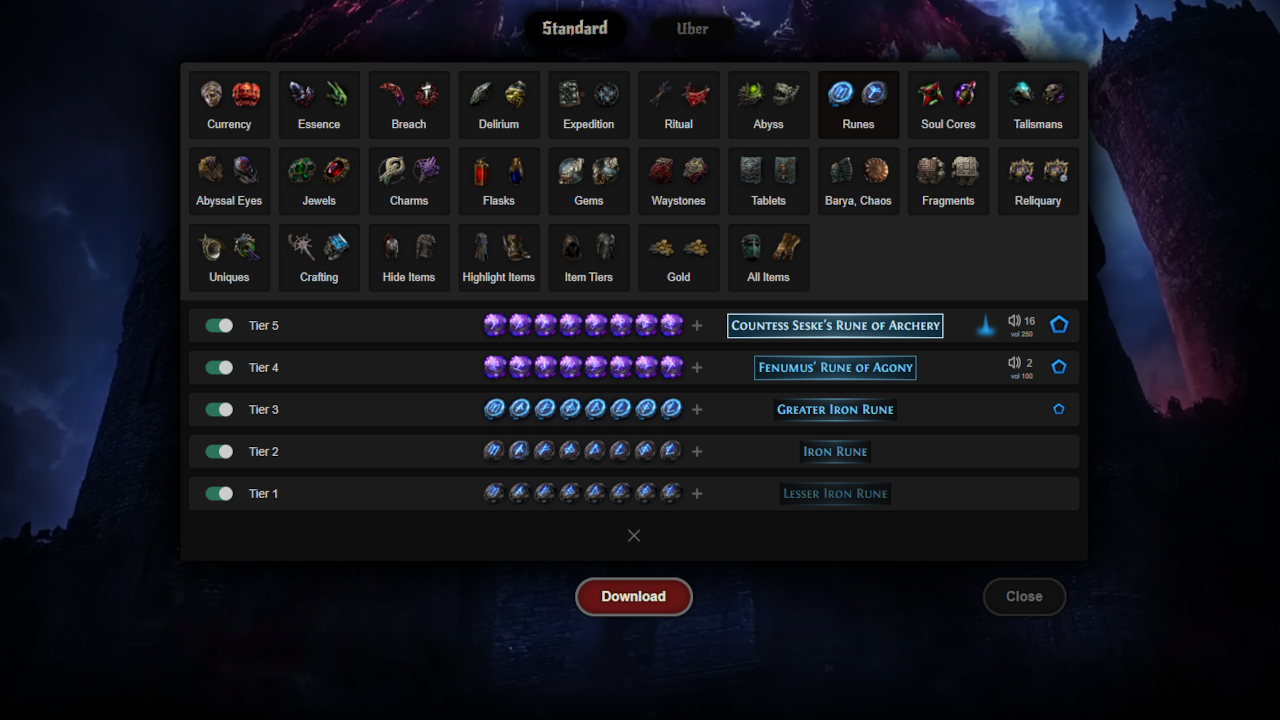Image resolution: width=1280 pixels, height=720 pixels.
Task: Click the Close button
Action: [1024, 596]
